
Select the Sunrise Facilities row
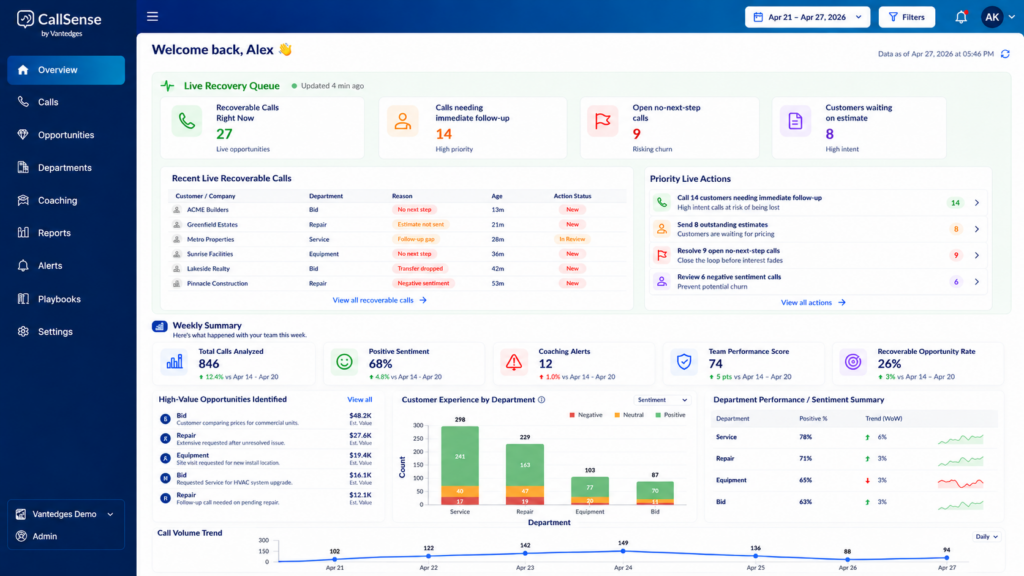click(397, 254)
